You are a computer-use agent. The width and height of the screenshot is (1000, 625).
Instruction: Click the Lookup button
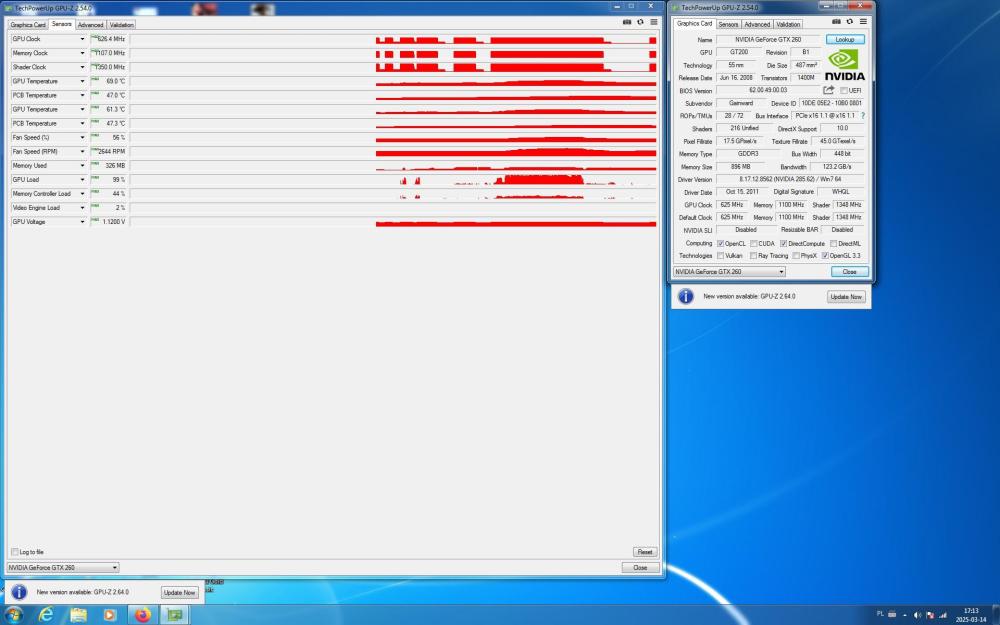(x=845, y=40)
